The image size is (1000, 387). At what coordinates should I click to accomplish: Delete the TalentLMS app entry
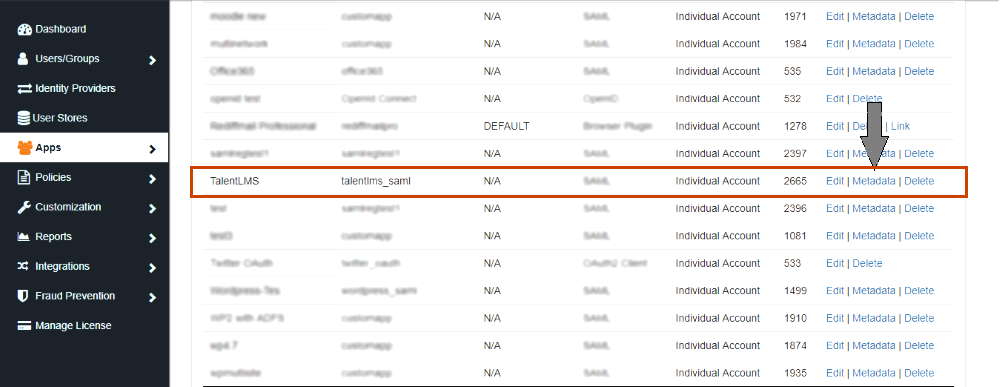point(919,181)
